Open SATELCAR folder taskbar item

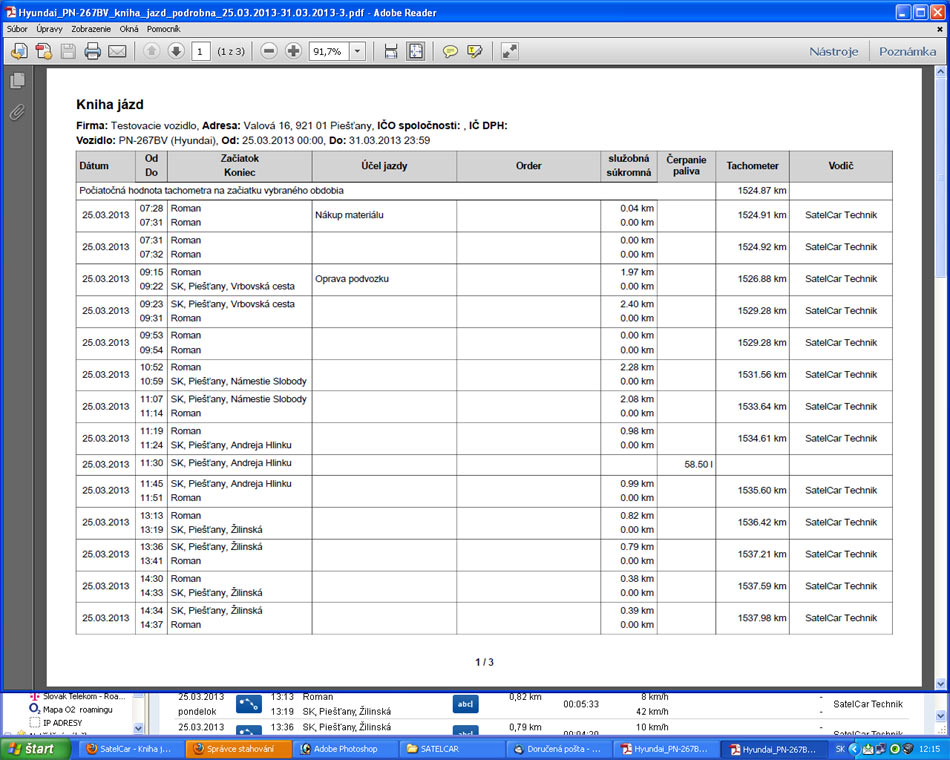[x=451, y=749]
